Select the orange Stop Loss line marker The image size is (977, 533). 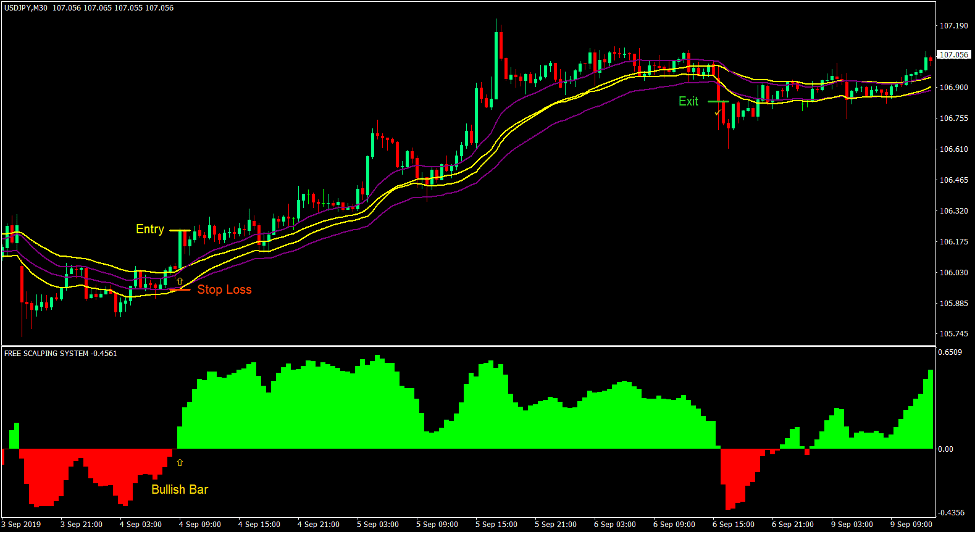(182, 290)
